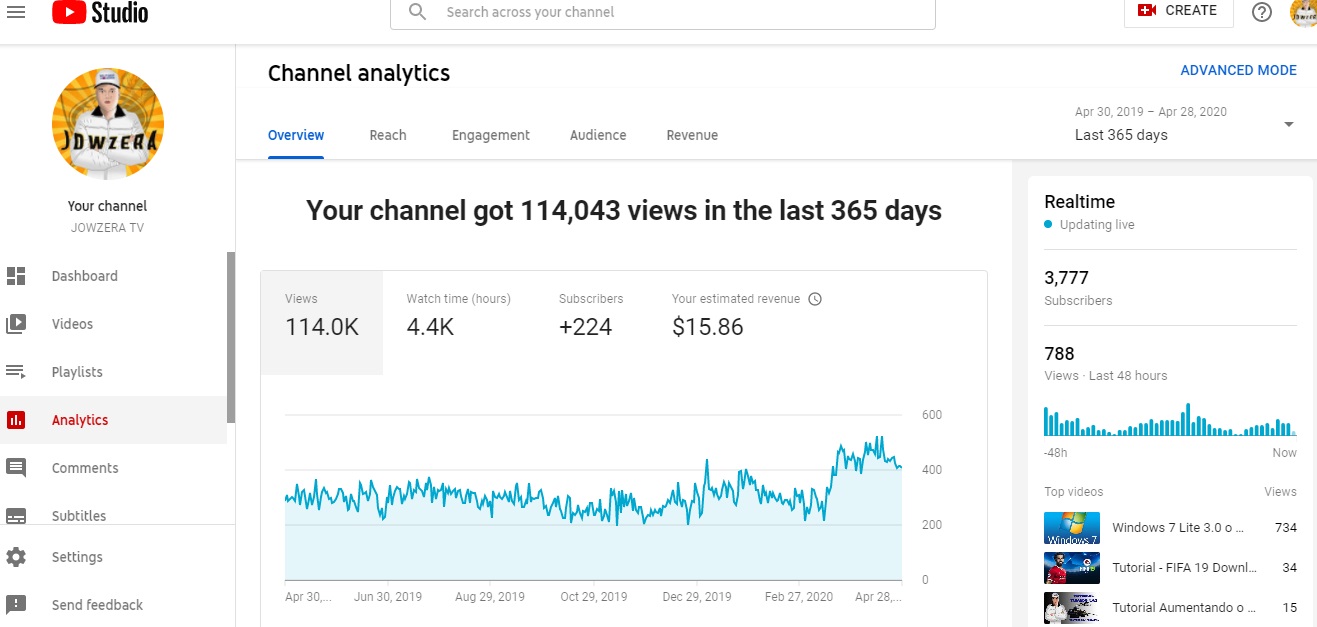Switch to the Reach tab
Image resolution: width=1317 pixels, height=627 pixels.
tap(388, 135)
